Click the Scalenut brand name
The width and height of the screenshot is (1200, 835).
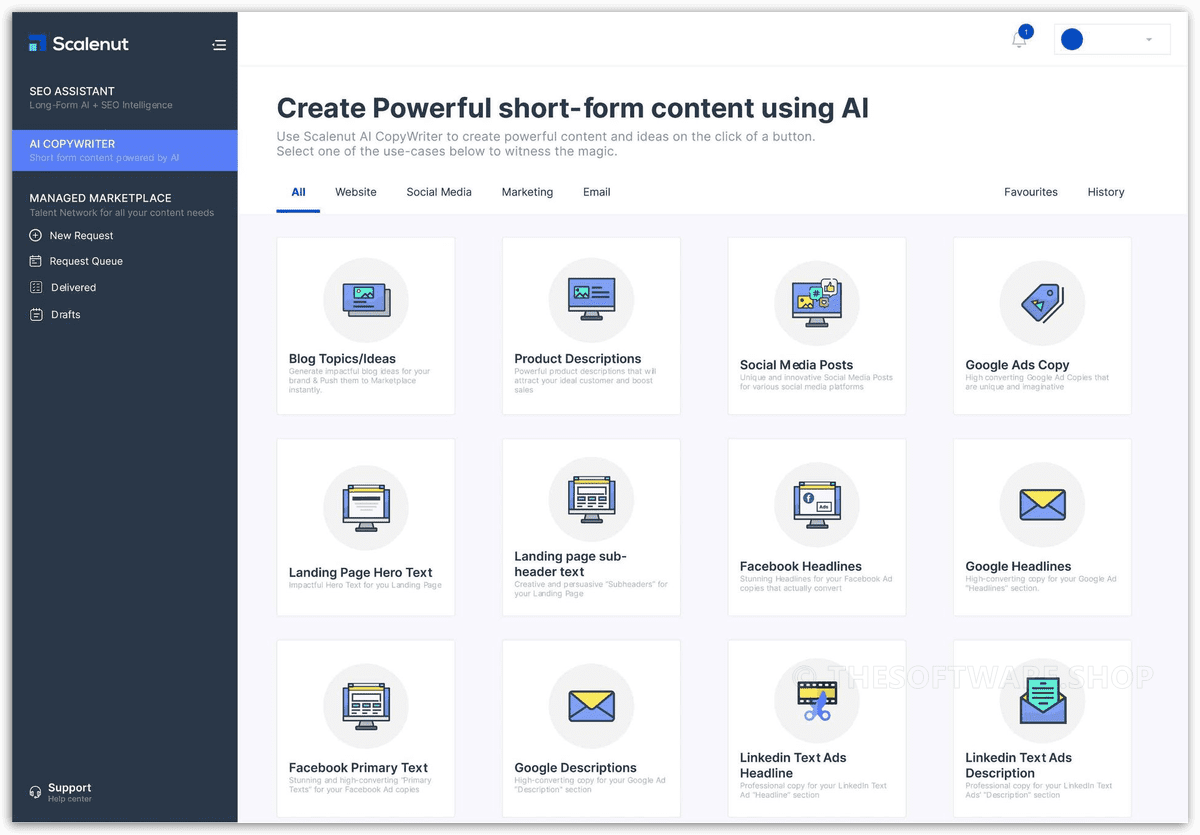tap(90, 44)
